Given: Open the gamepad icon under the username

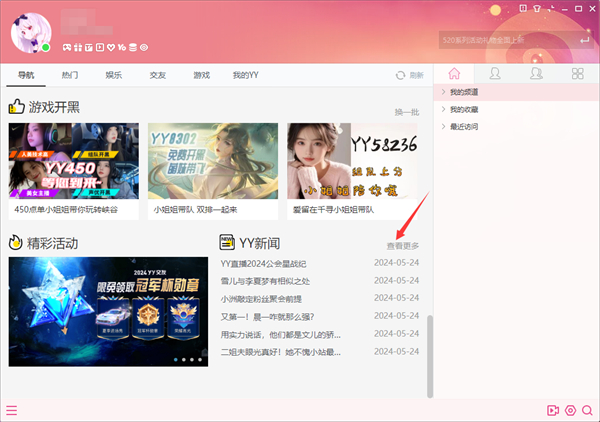Looking at the screenshot, I should pyautogui.click(x=67, y=47).
